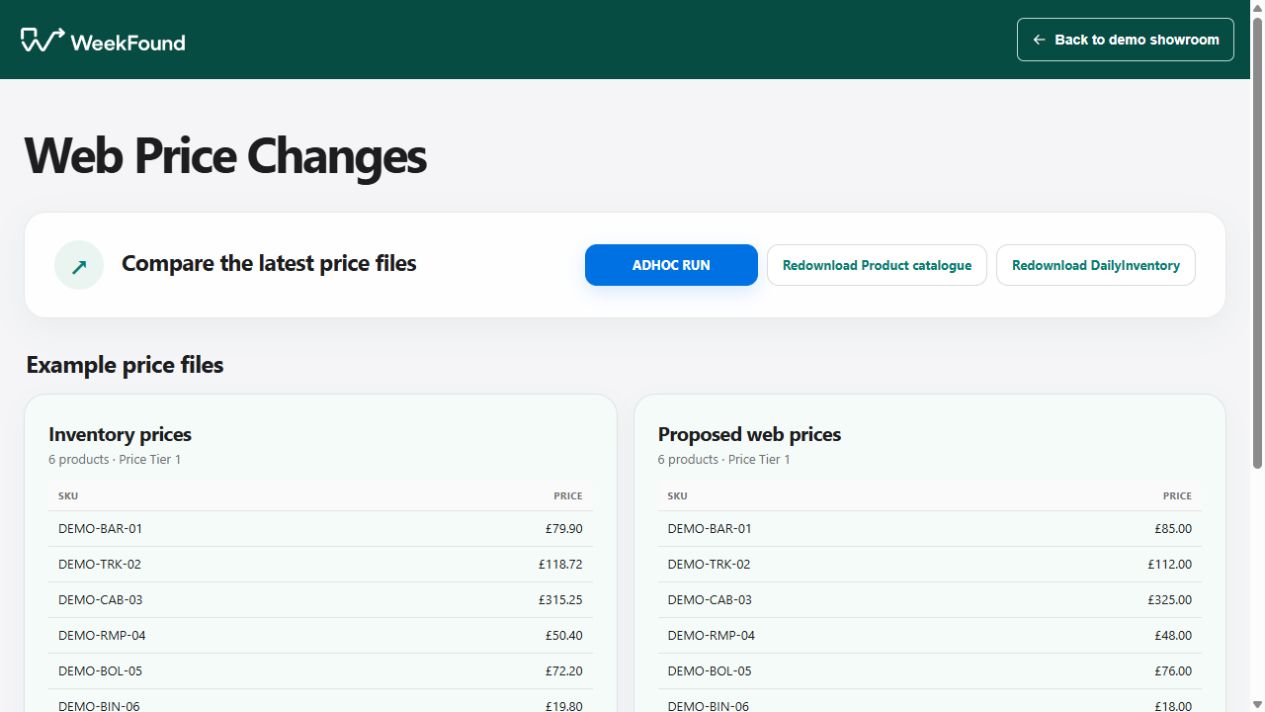
Task: Select DEMO-BIN-06 in Inventory prices
Action: tap(99, 706)
